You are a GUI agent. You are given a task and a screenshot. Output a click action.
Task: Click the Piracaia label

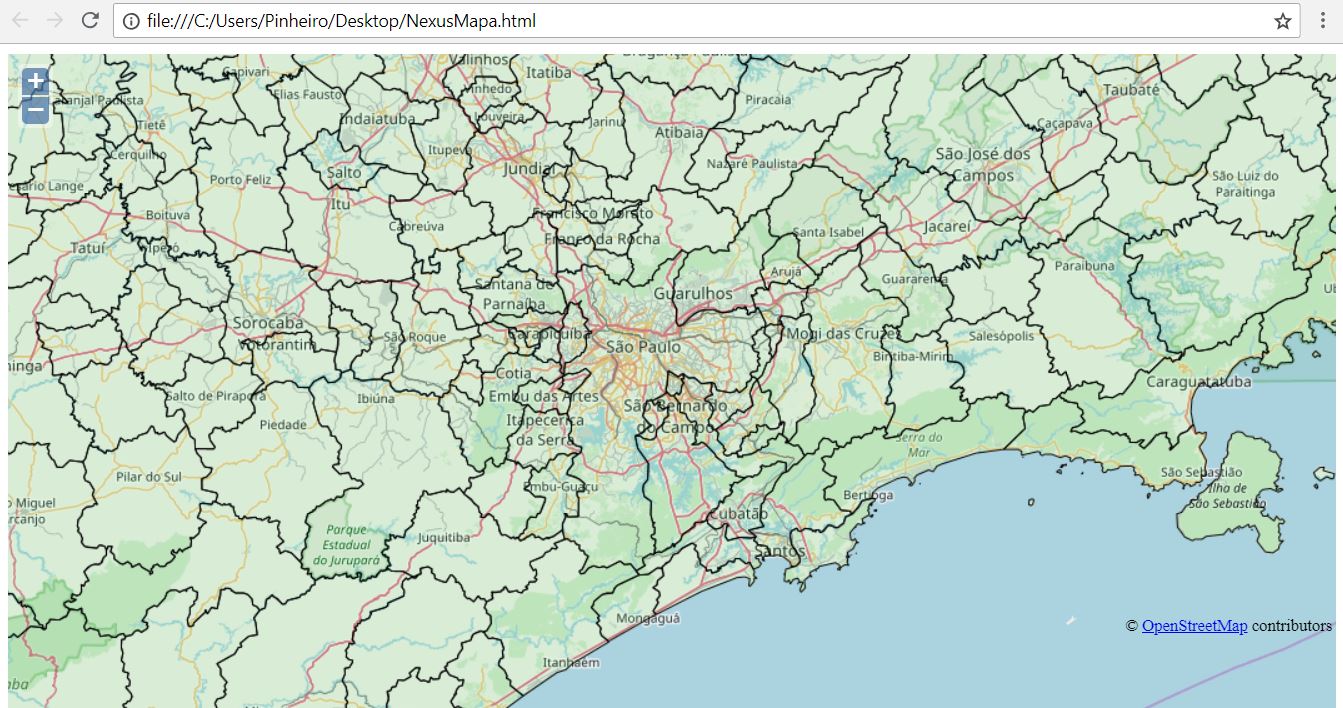(768, 99)
